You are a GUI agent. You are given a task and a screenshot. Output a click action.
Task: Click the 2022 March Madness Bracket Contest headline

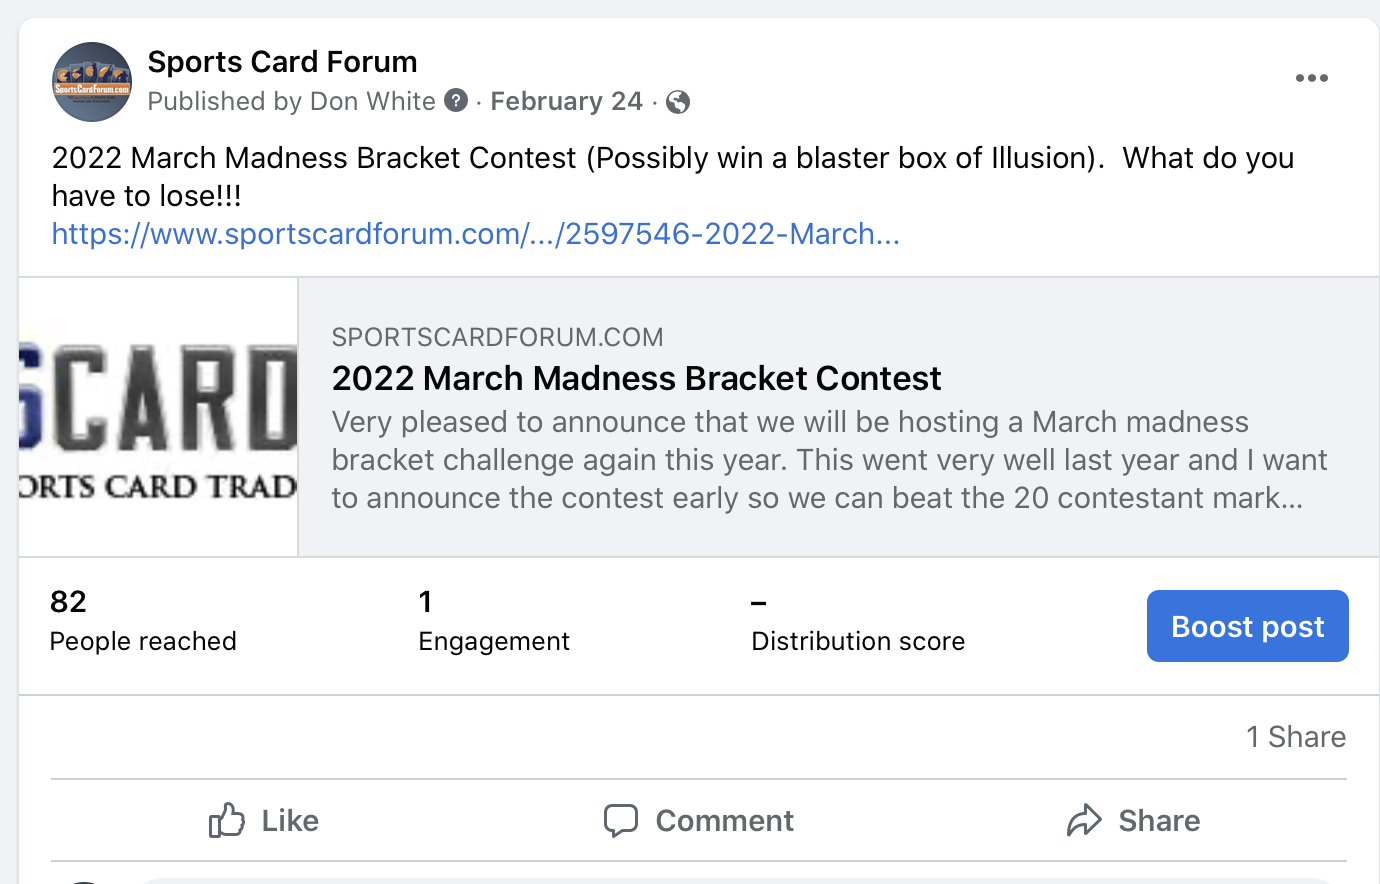point(636,378)
